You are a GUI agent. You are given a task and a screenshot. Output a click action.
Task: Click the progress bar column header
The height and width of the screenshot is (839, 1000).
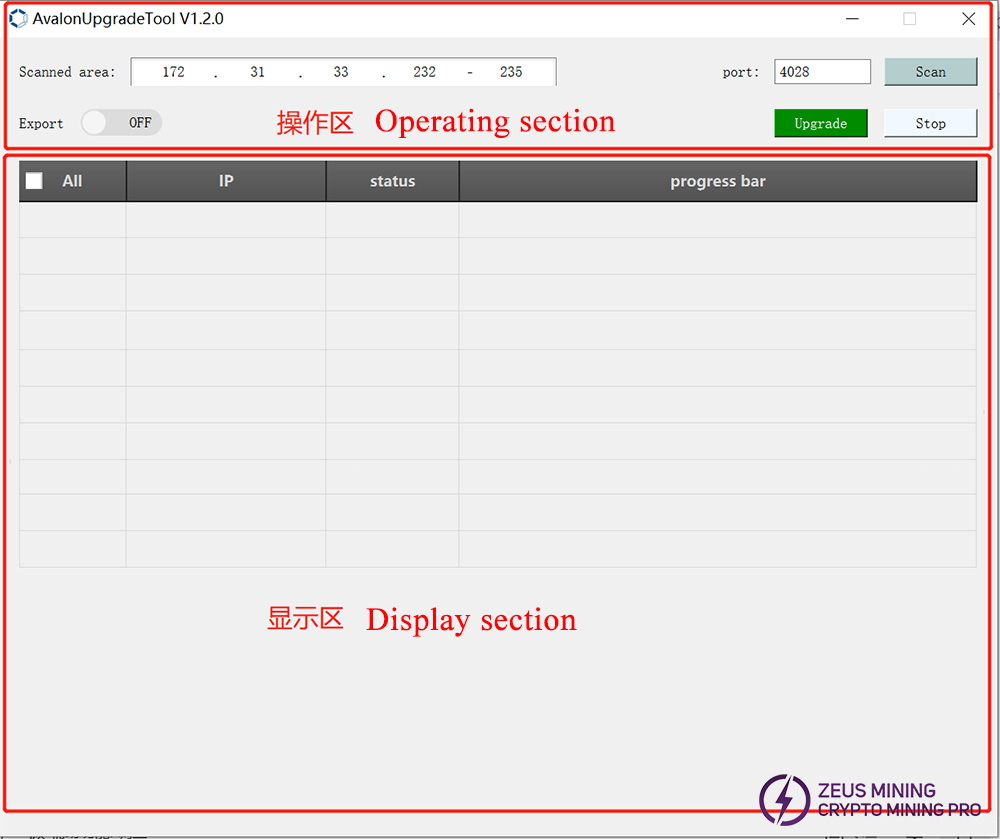coord(717,181)
